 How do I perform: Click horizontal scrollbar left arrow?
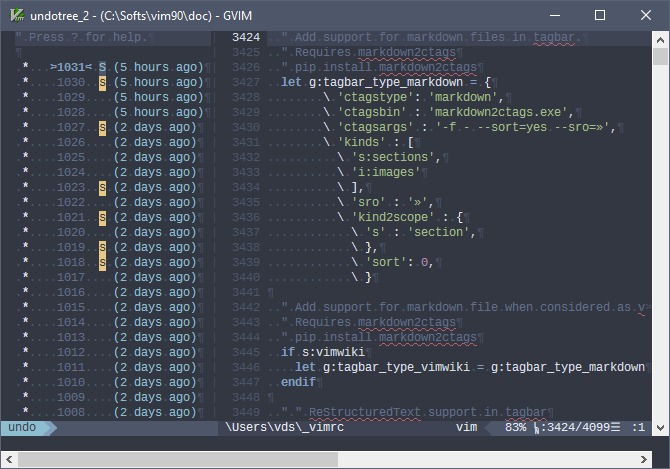[9, 460]
